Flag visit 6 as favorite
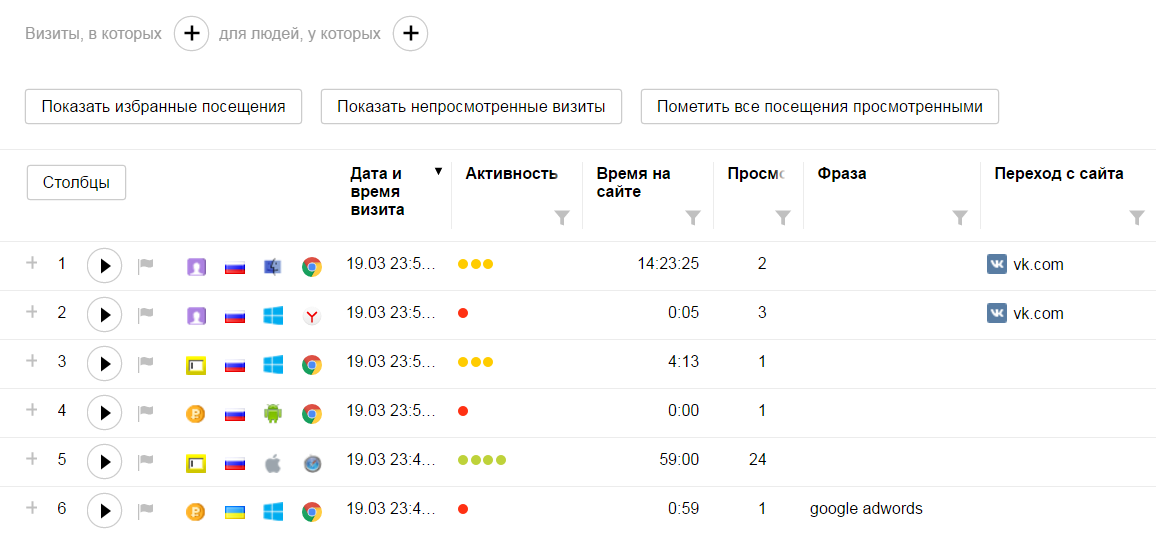This screenshot has width=1156, height=533. [x=146, y=510]
